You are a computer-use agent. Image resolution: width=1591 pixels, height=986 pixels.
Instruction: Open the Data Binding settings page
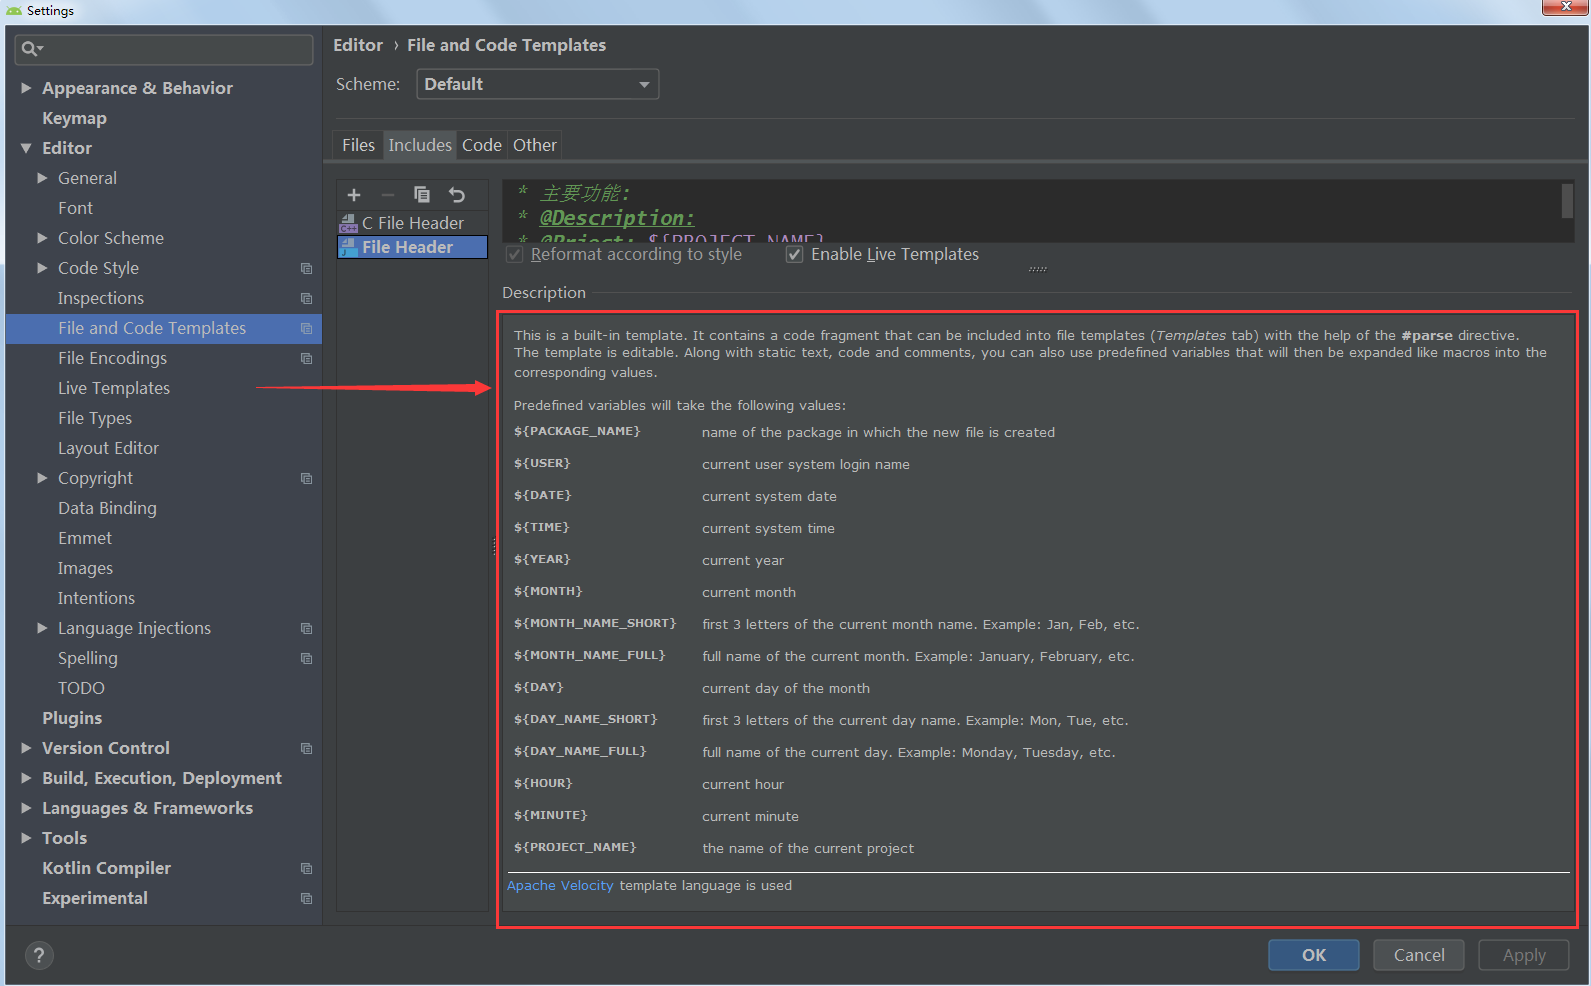pos(107,508)
